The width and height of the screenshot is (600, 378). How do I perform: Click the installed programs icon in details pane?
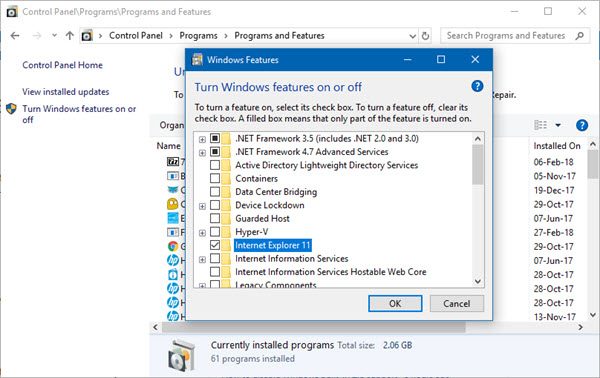point(182,355)
